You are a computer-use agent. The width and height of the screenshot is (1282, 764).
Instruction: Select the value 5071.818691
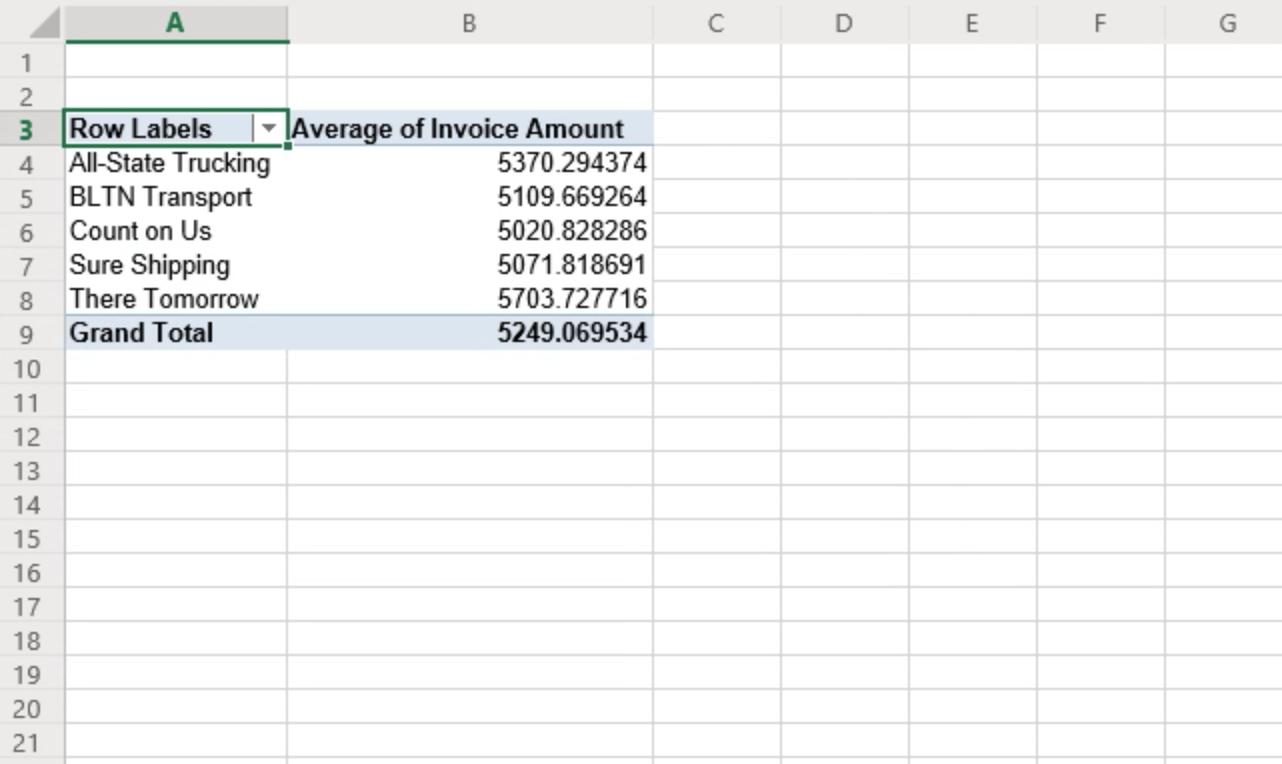coord(572,265)
